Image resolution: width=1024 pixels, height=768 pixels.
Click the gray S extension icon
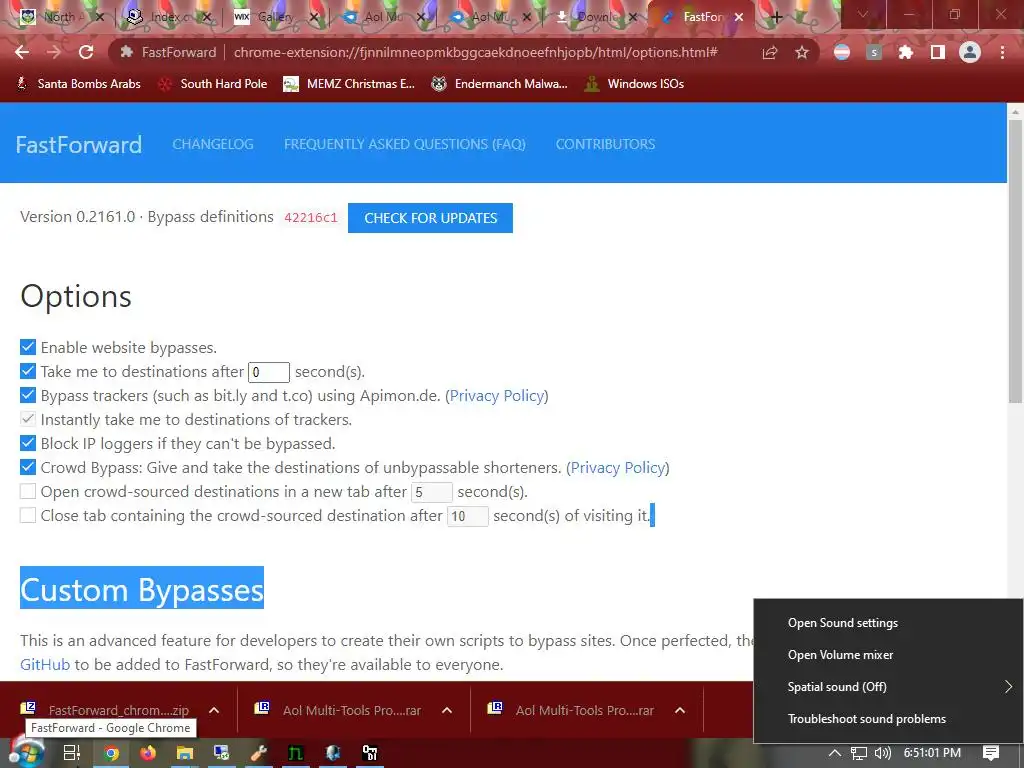point(874,52)
